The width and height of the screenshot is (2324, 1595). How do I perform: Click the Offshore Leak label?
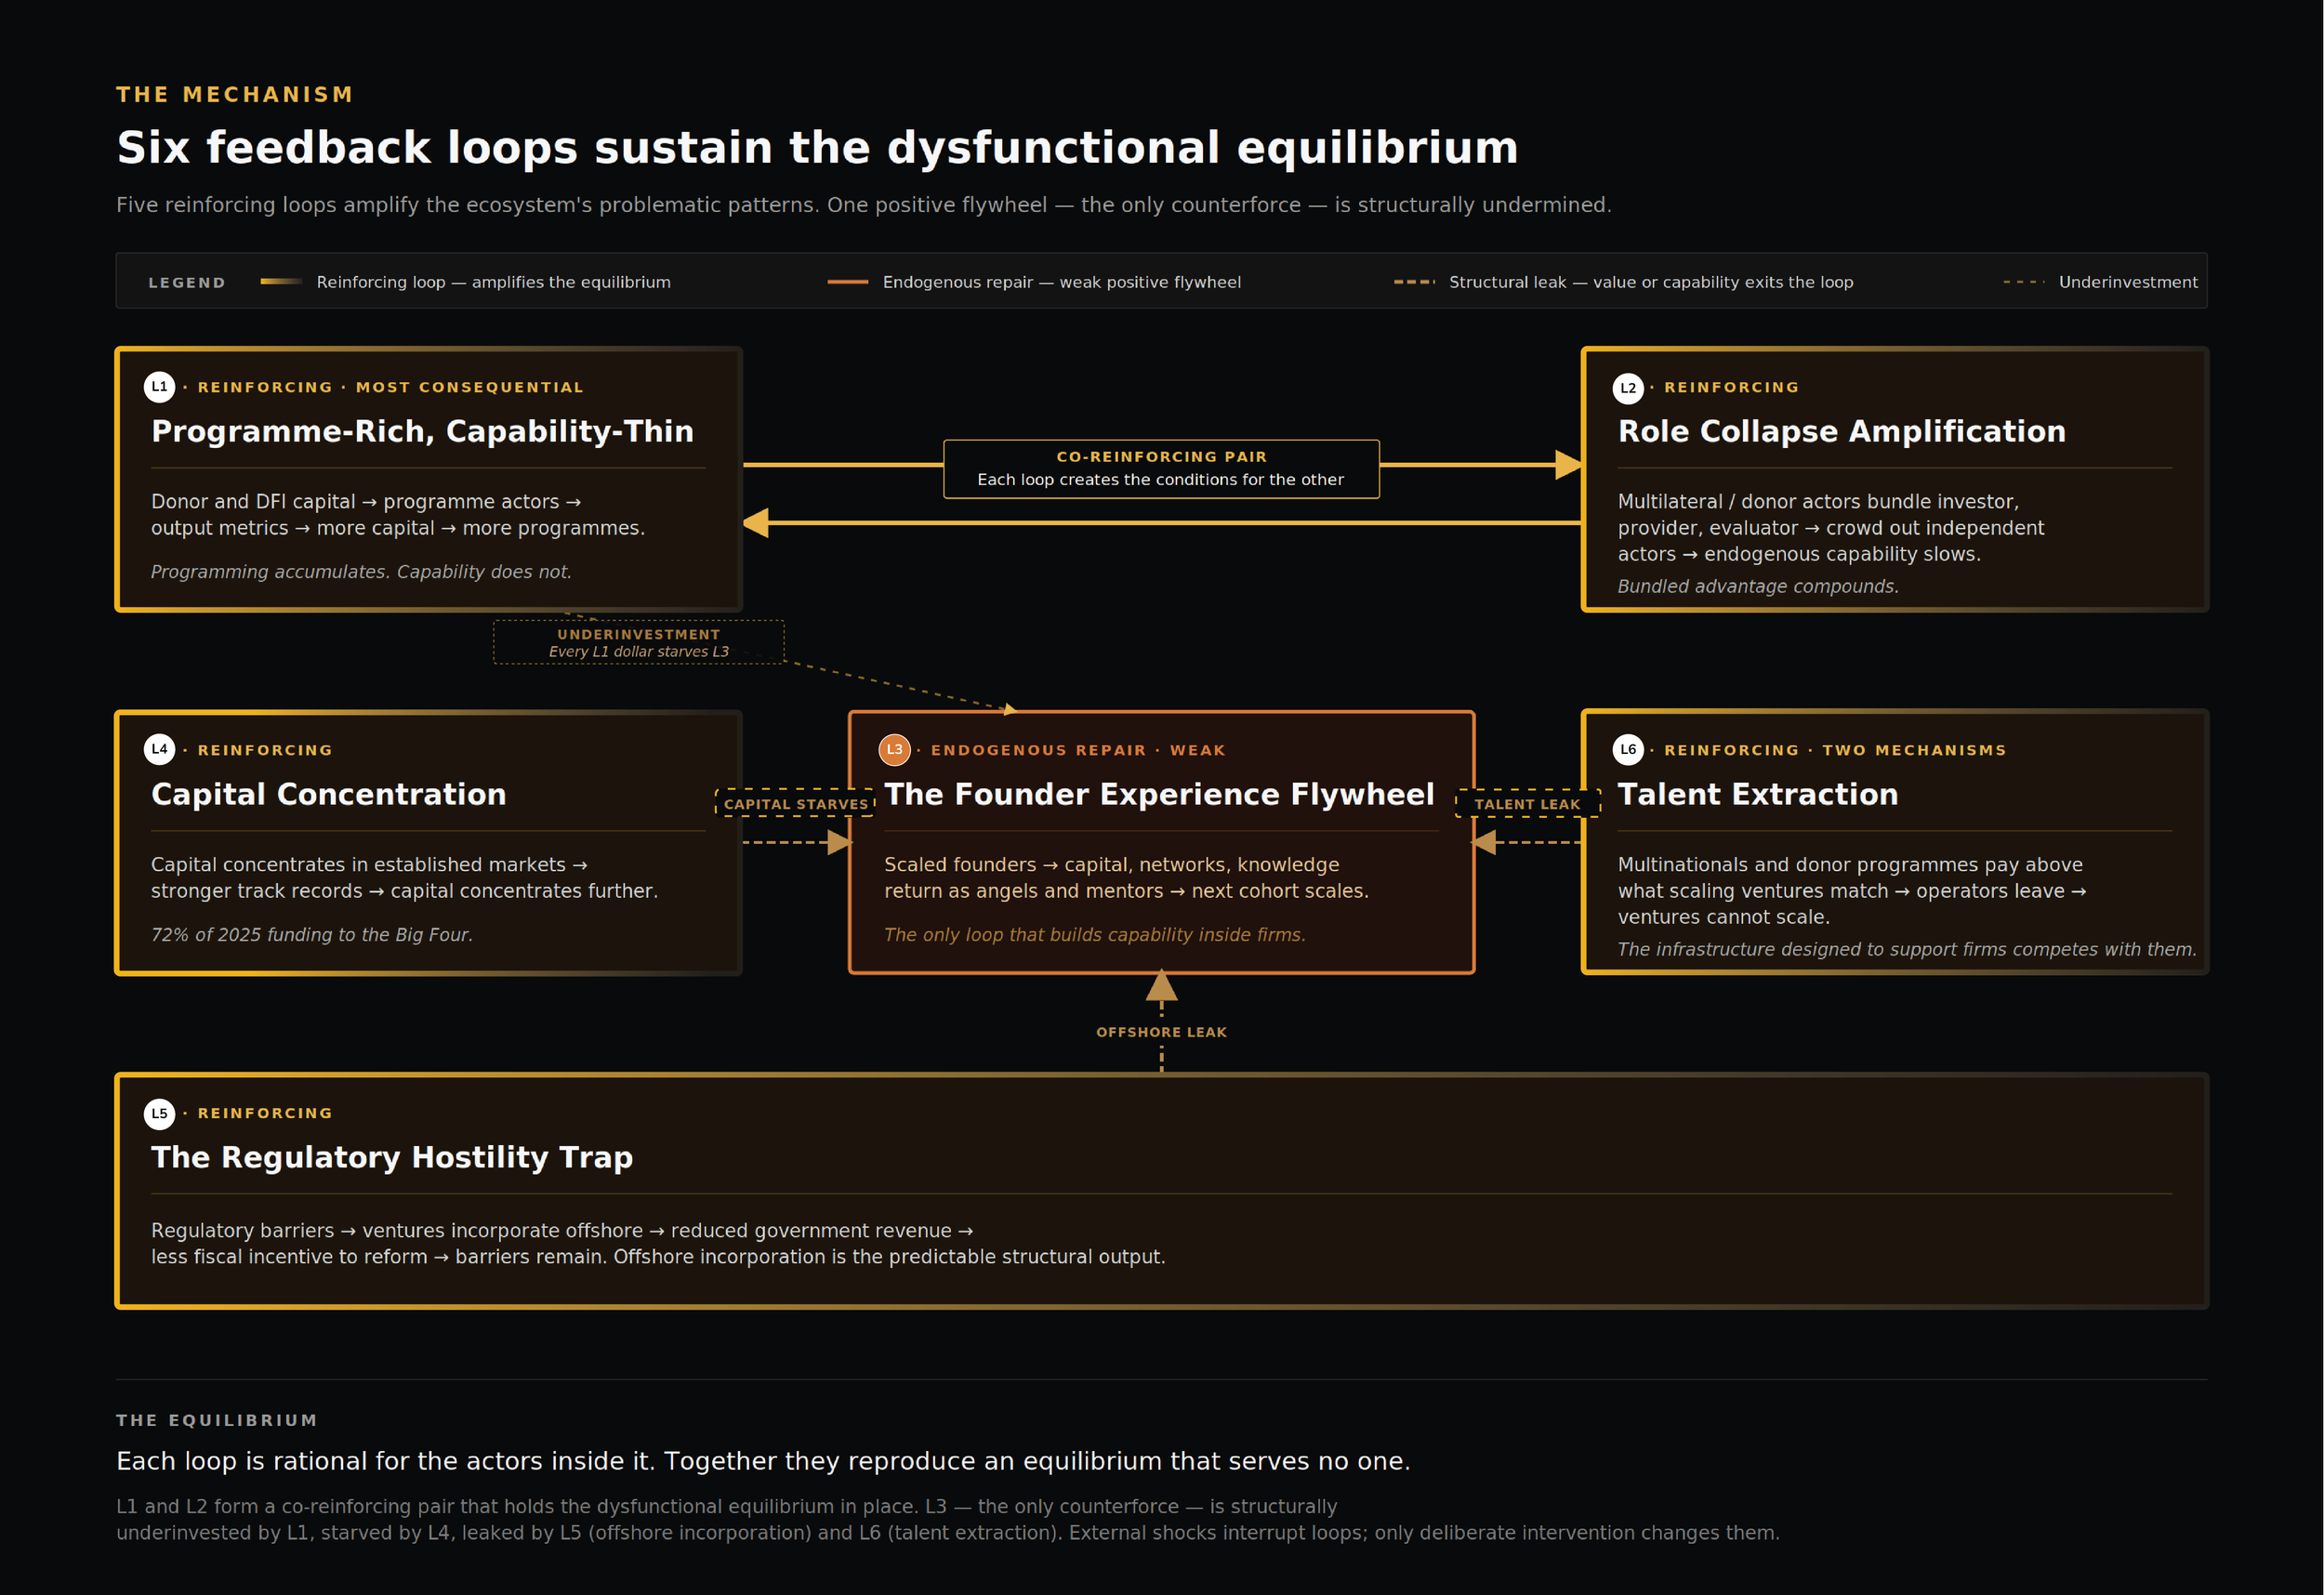tap(1161, 1032)
